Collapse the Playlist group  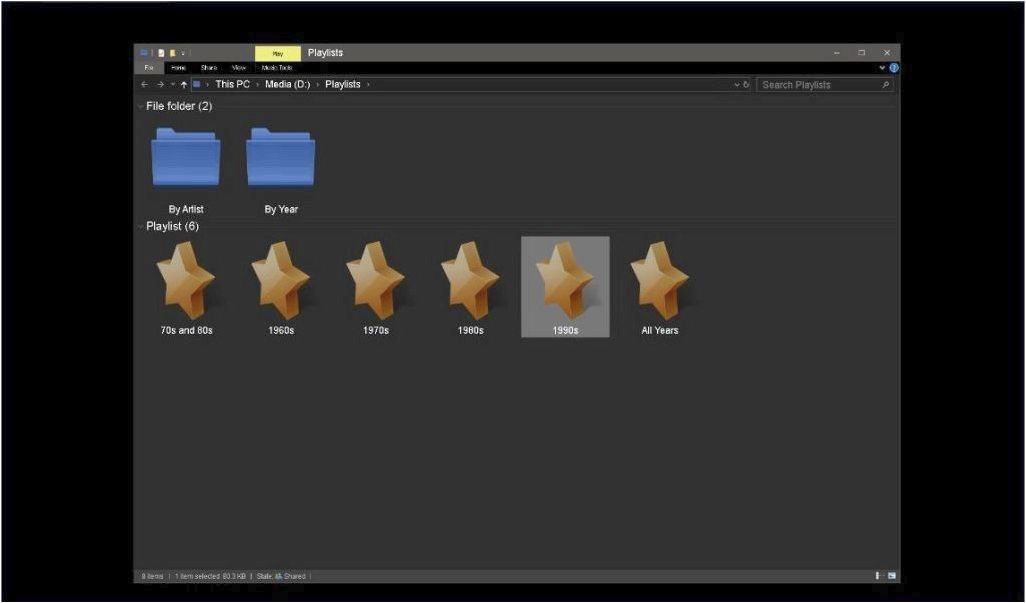[x=141, y=227]
